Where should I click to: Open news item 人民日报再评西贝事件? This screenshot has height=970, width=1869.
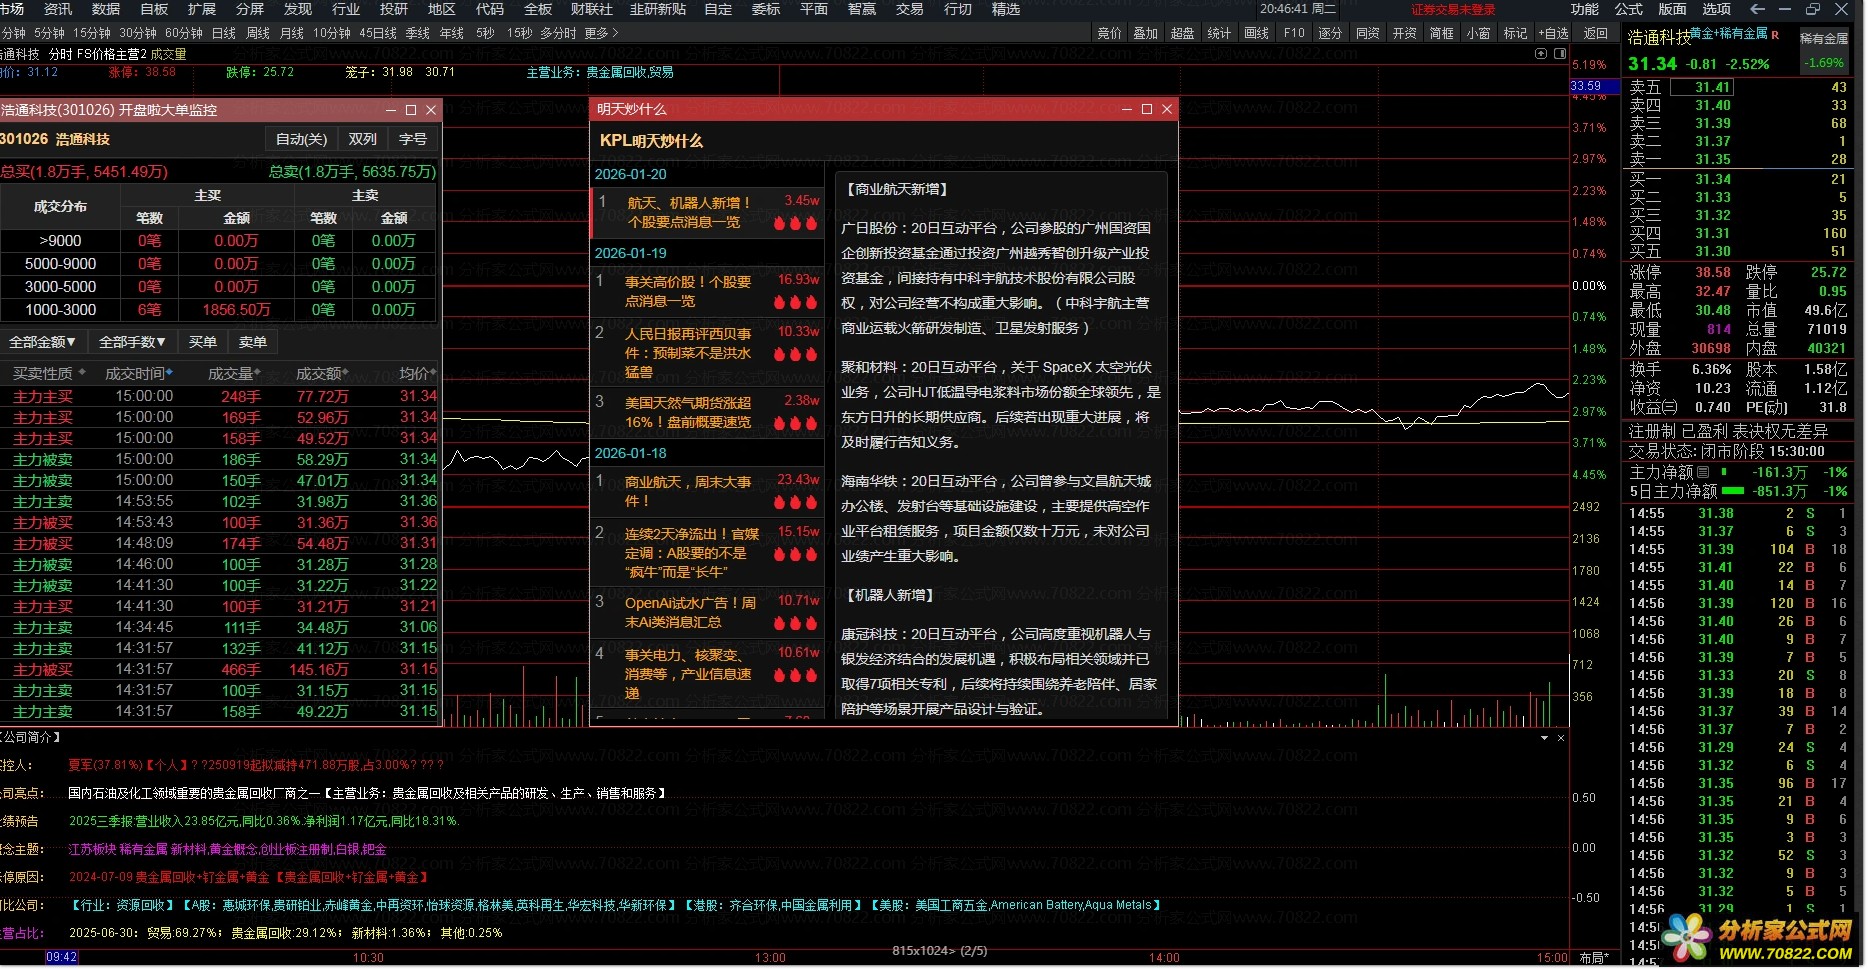[688, 352]
